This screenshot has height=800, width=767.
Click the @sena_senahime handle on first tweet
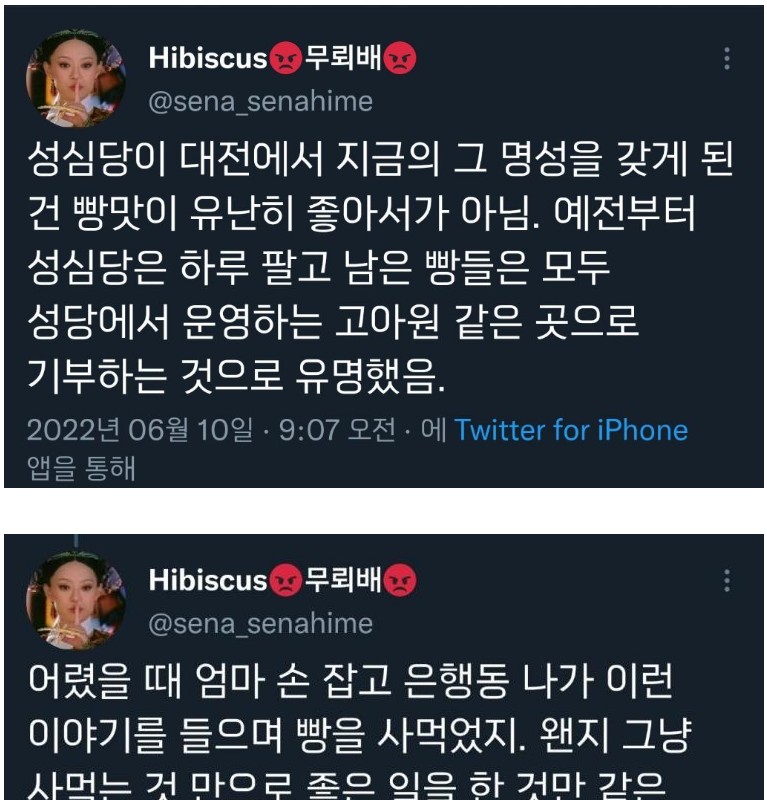coord(260,102)
